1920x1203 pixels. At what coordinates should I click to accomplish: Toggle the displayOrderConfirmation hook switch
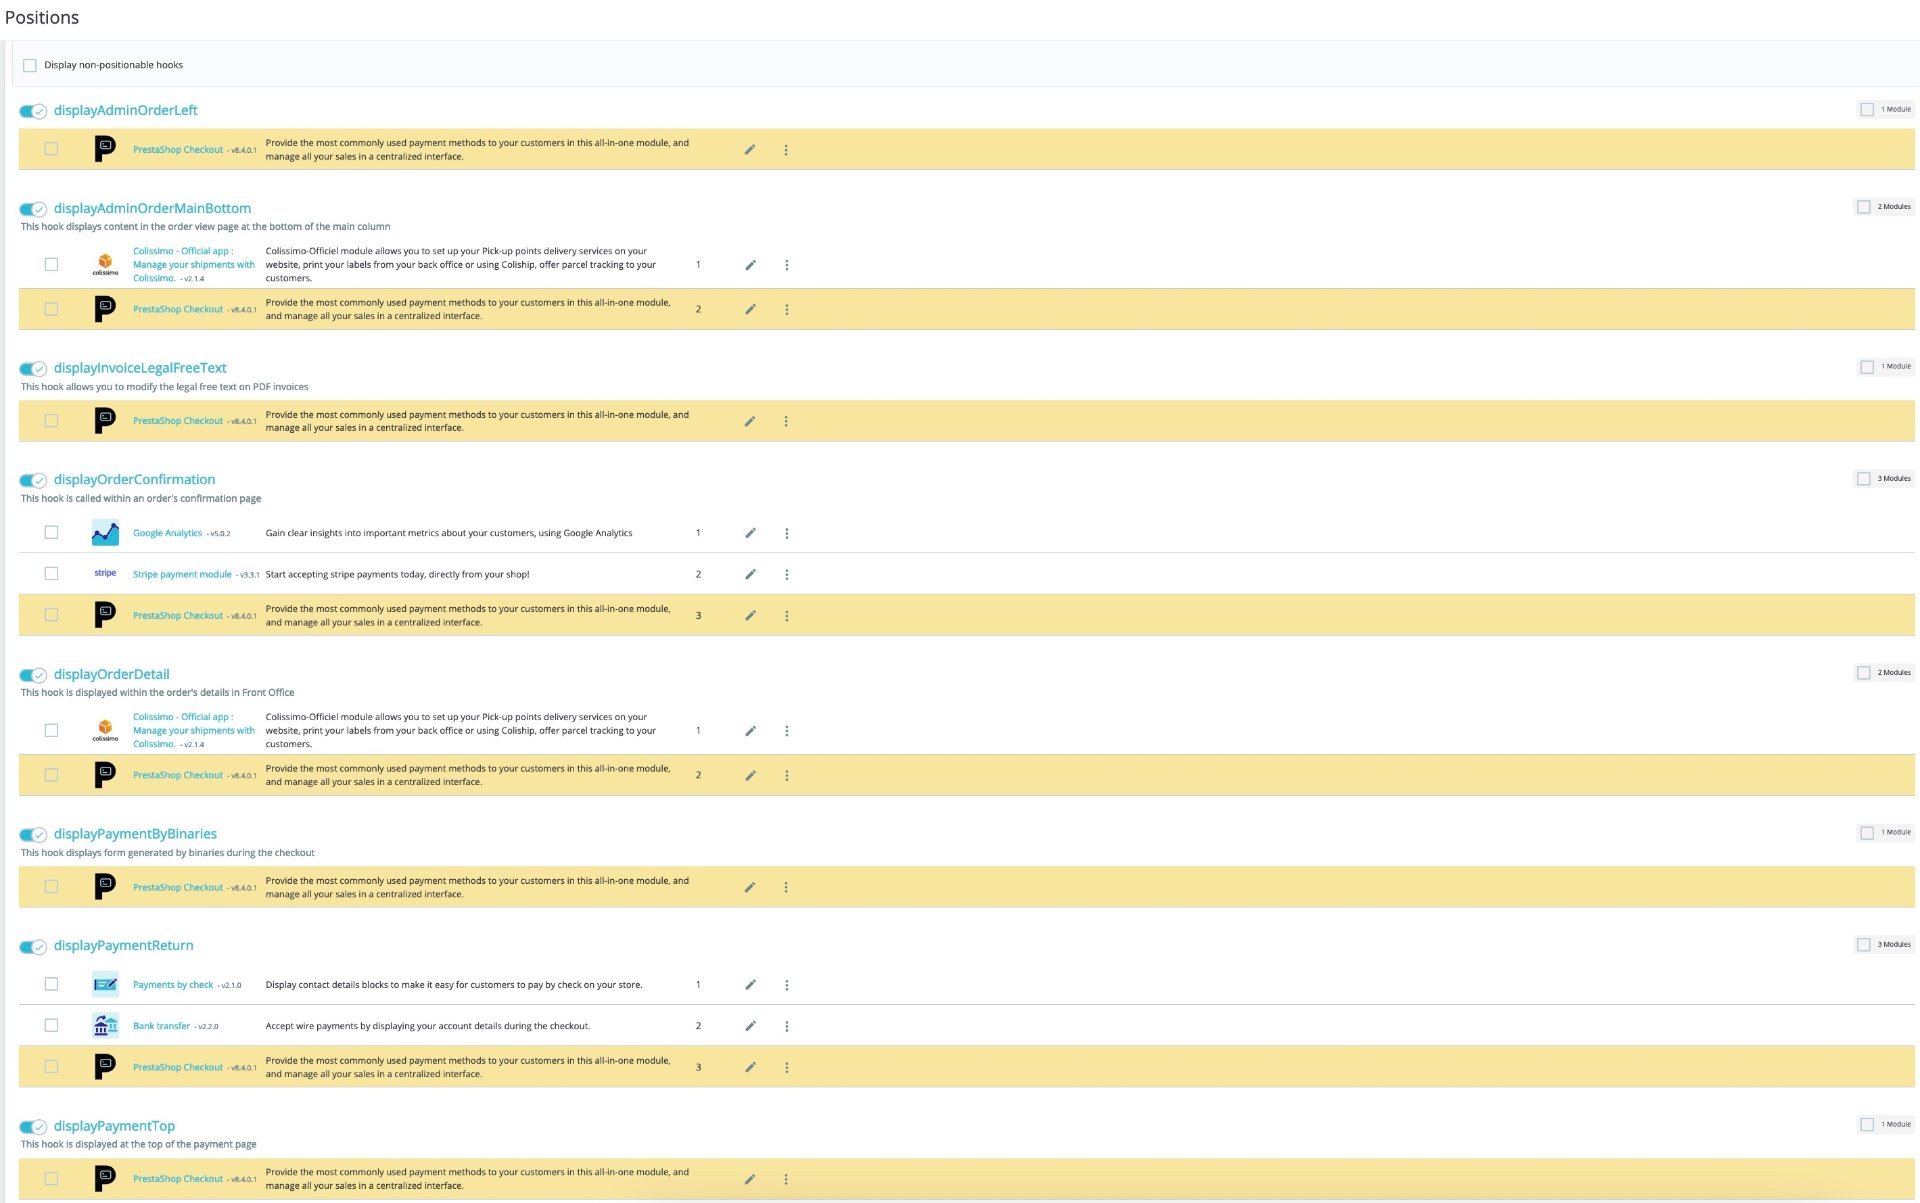pyautogui.click(x=33, y=480)
